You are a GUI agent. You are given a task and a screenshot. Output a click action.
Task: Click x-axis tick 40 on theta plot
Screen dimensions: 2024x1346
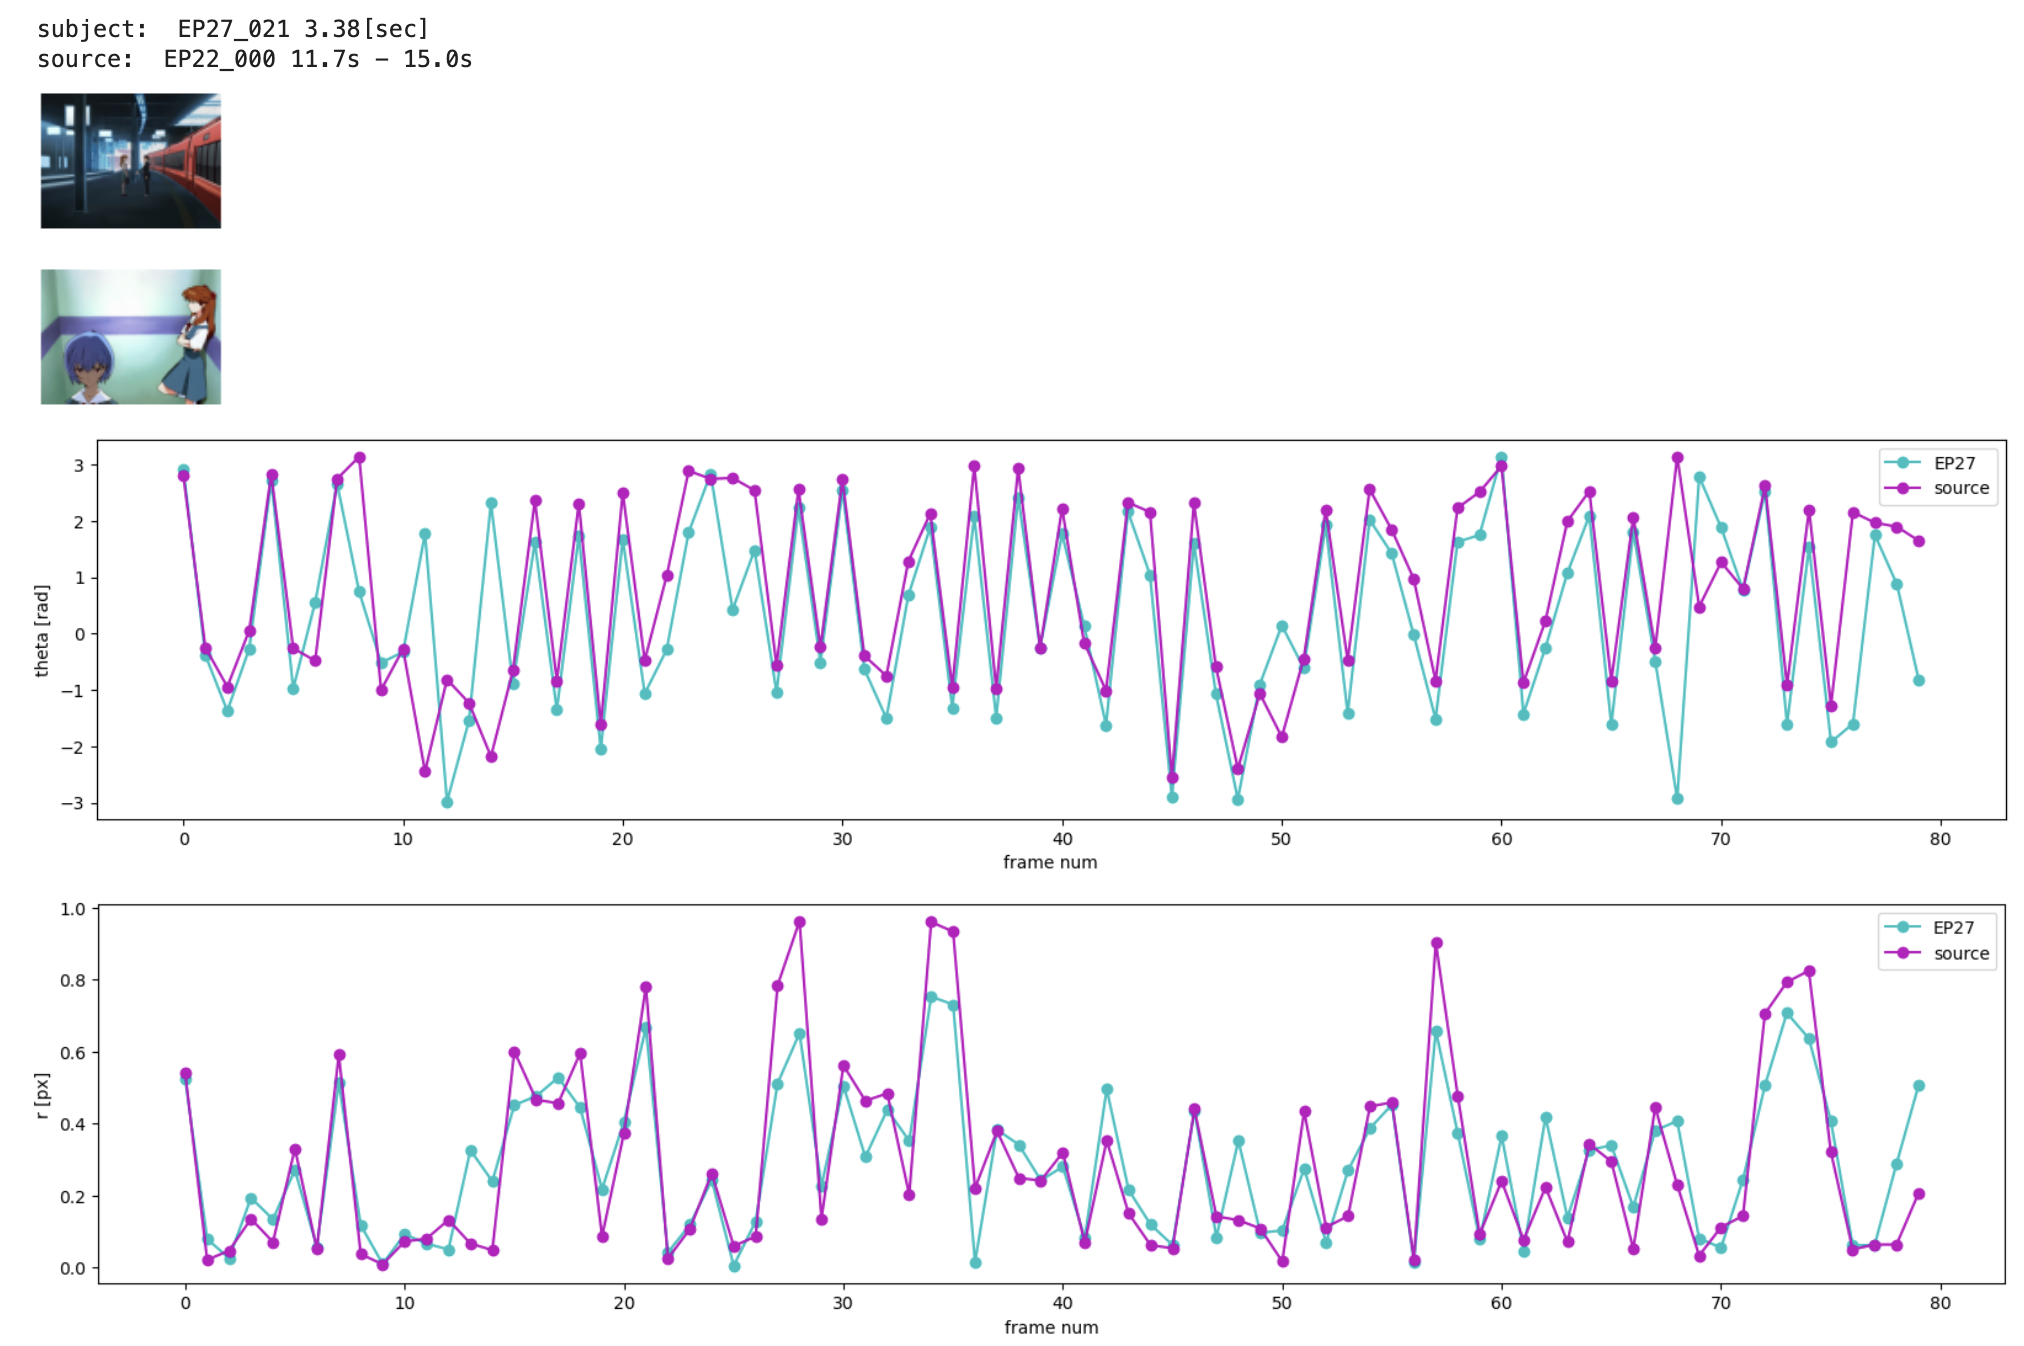point(1062,839)
